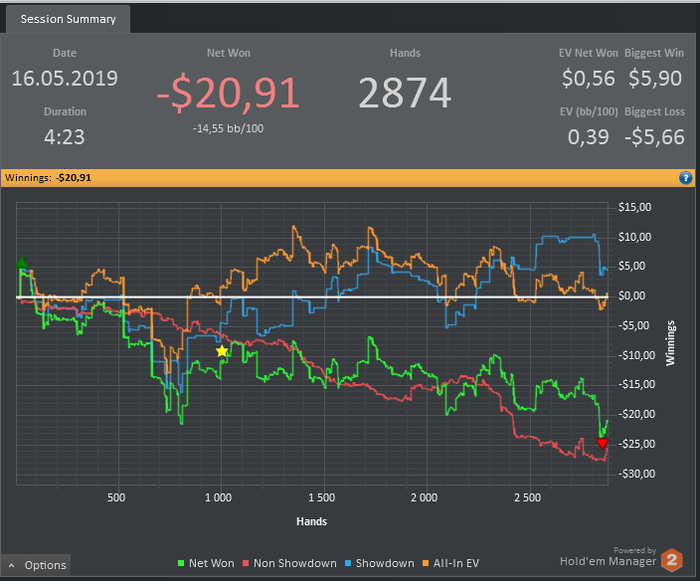This screenshot has width=700, height=581.
Task: Toggle the Net Won legend series
Action: pyautogui.click(x=206, y=563)
